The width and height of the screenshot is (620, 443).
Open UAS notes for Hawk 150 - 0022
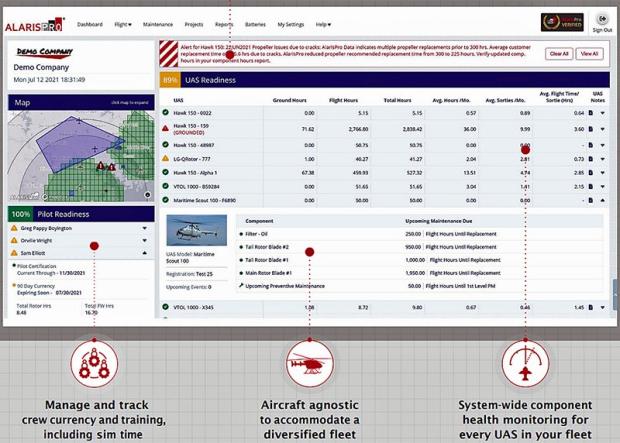591,114
